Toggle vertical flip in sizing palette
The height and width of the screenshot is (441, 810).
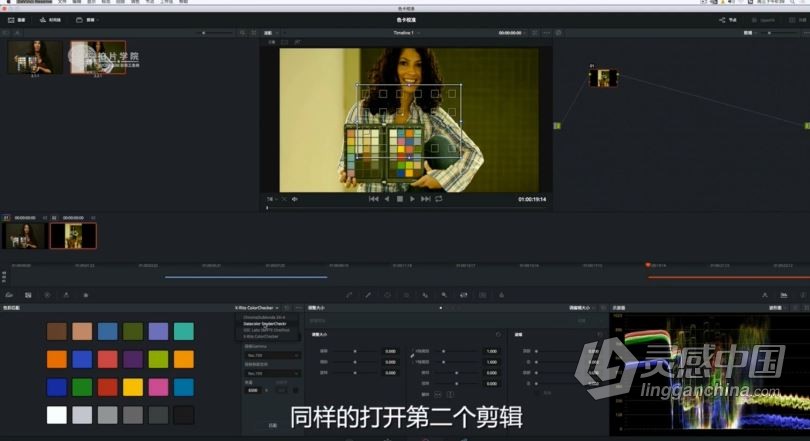(450, 394)
